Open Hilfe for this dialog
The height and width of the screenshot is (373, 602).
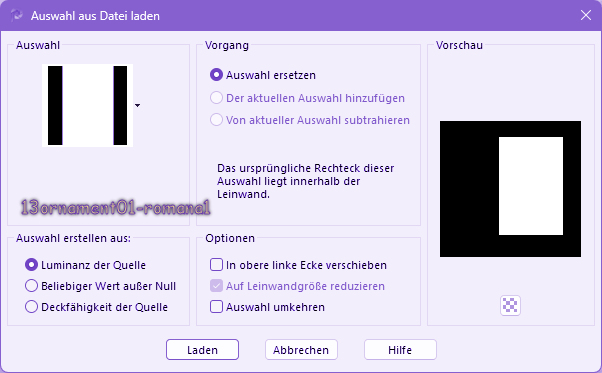pyautogui.click(x=400, y=350)
